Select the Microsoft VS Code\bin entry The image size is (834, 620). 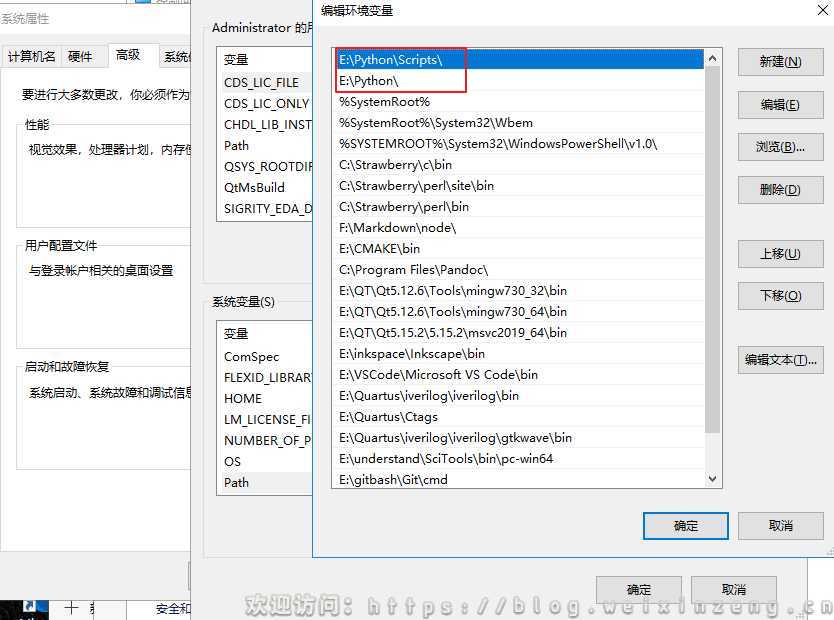tap(519, 375)
